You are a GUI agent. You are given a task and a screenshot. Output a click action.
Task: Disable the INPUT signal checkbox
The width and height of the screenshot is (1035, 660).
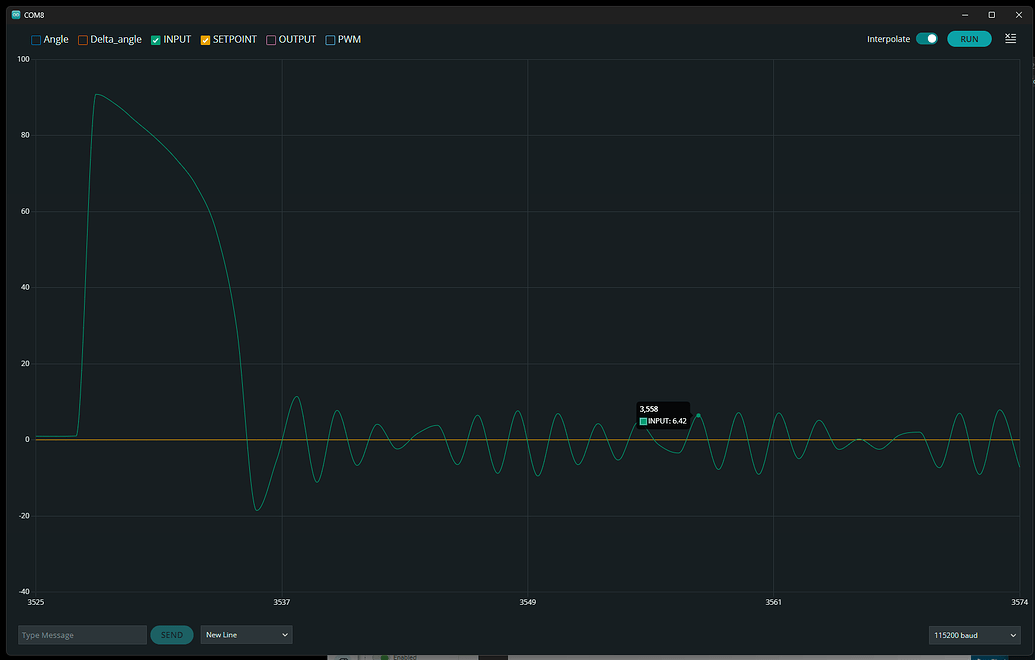coord(155,39)
